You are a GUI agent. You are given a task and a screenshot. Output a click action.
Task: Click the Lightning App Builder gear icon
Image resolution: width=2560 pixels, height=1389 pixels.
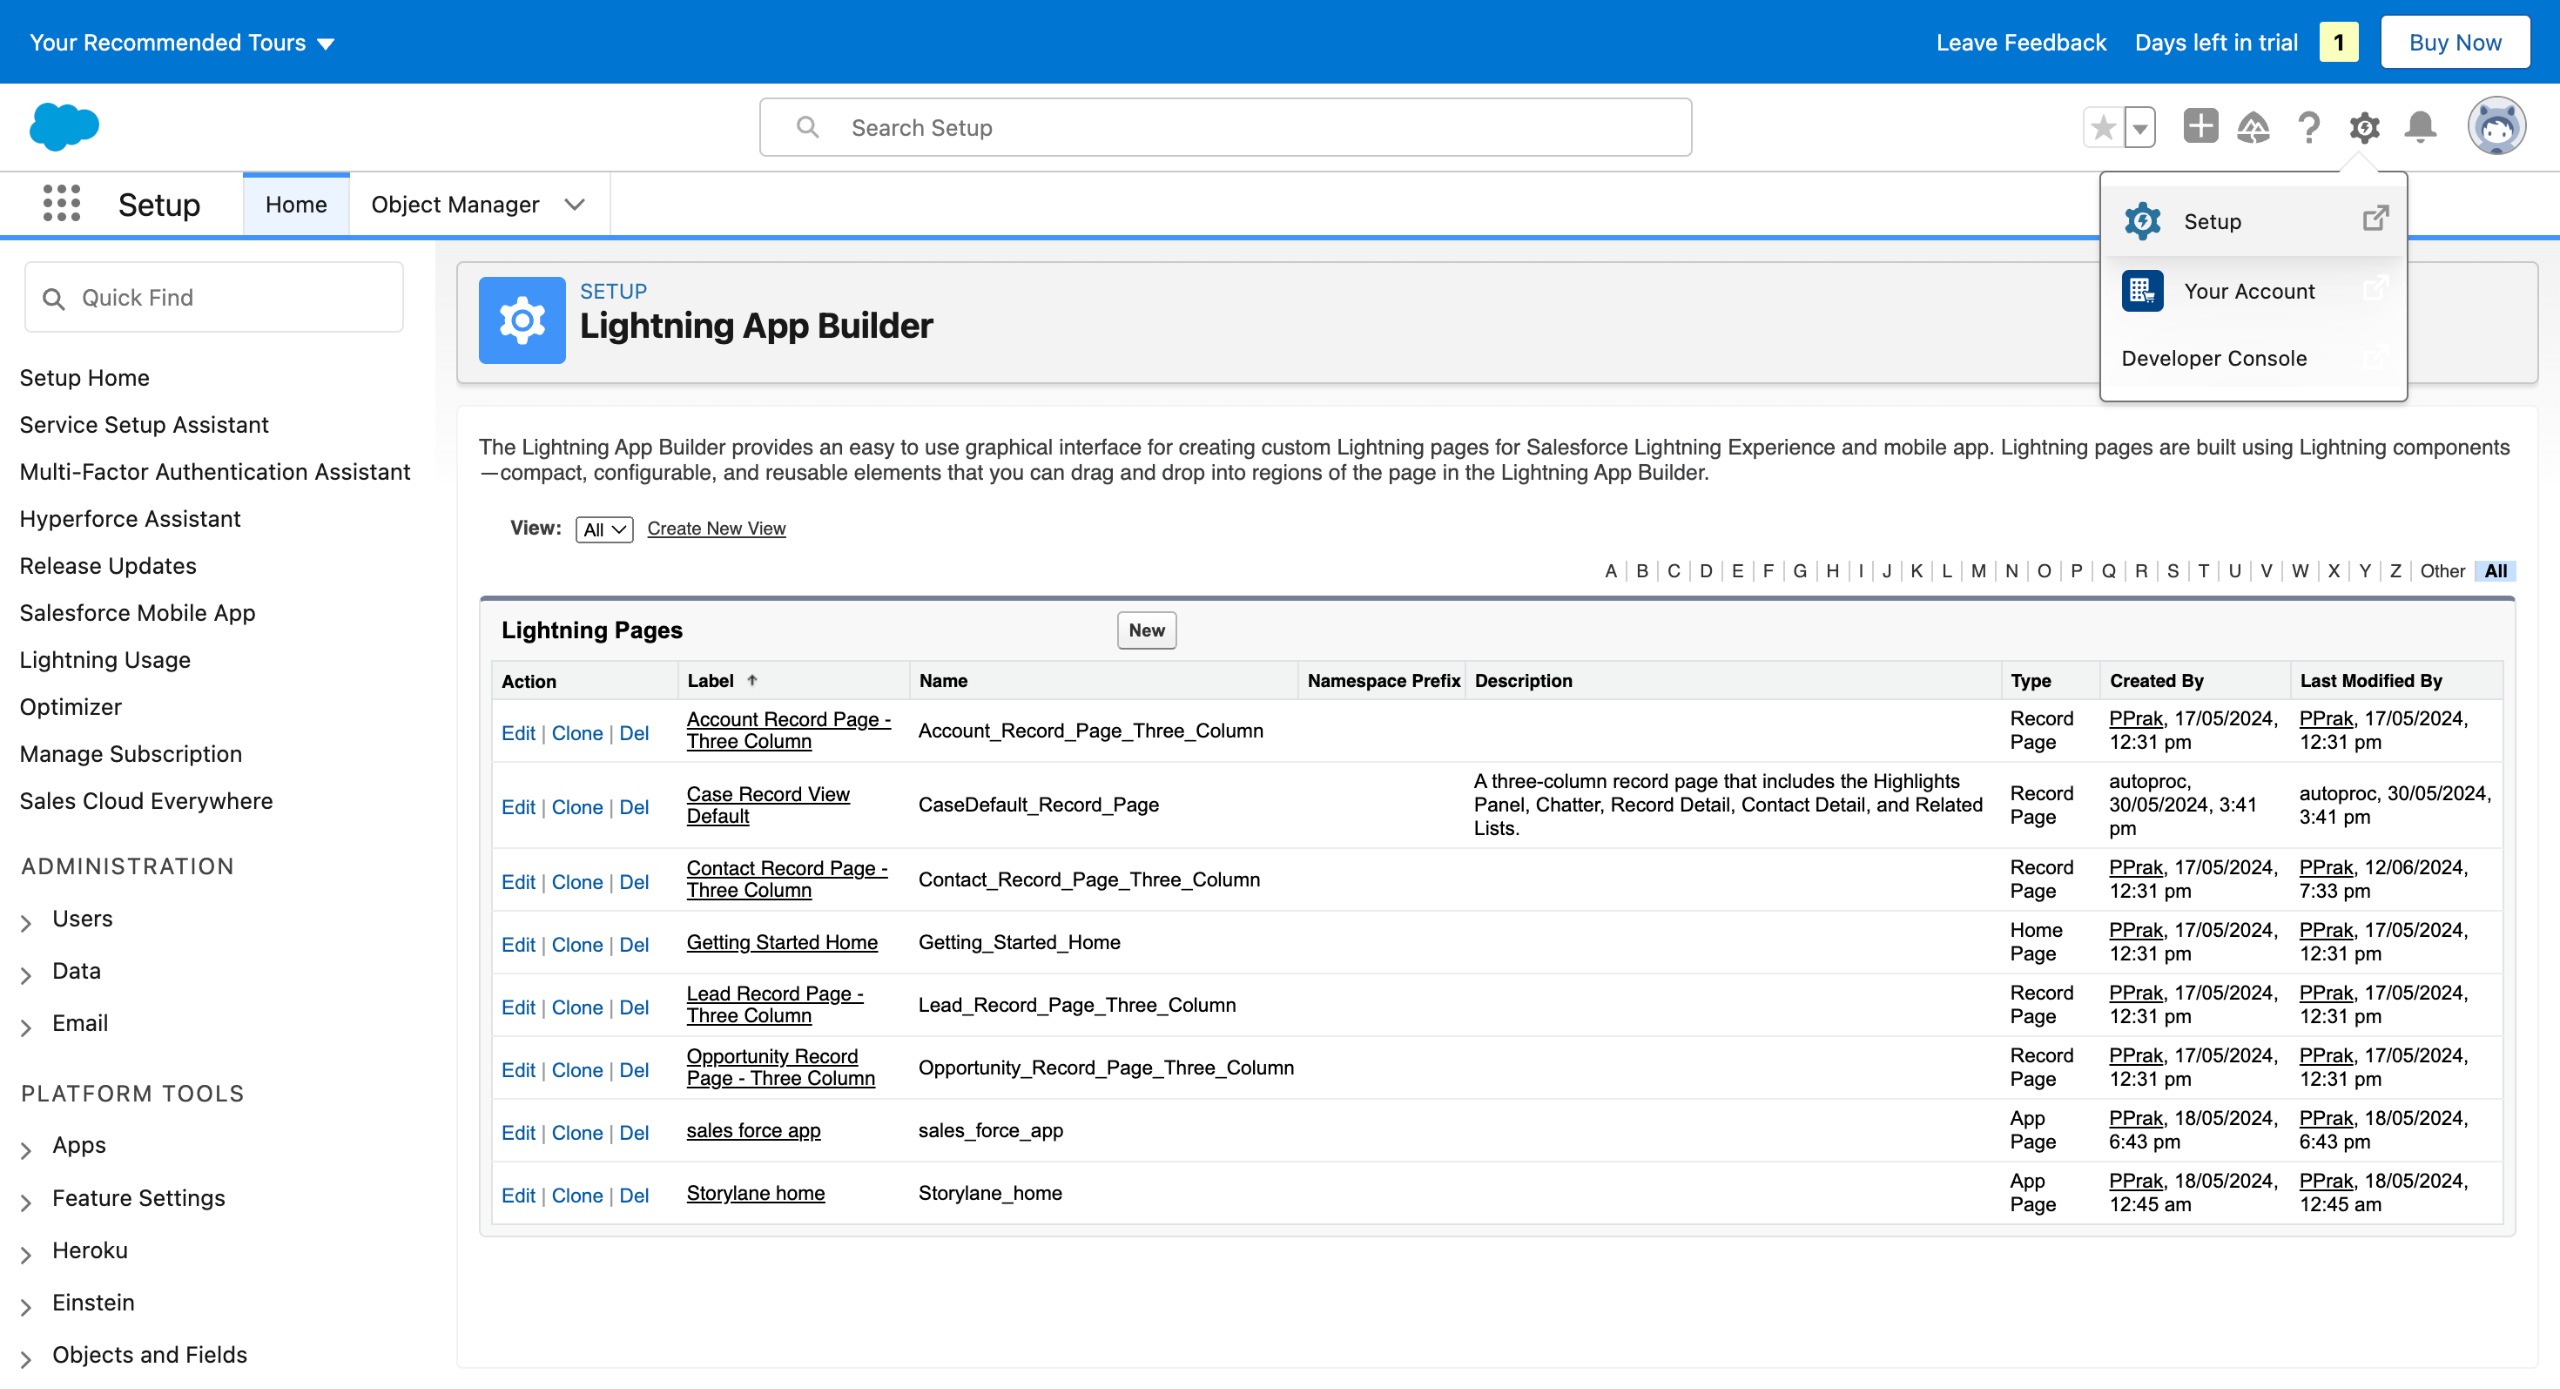(522, 320)
